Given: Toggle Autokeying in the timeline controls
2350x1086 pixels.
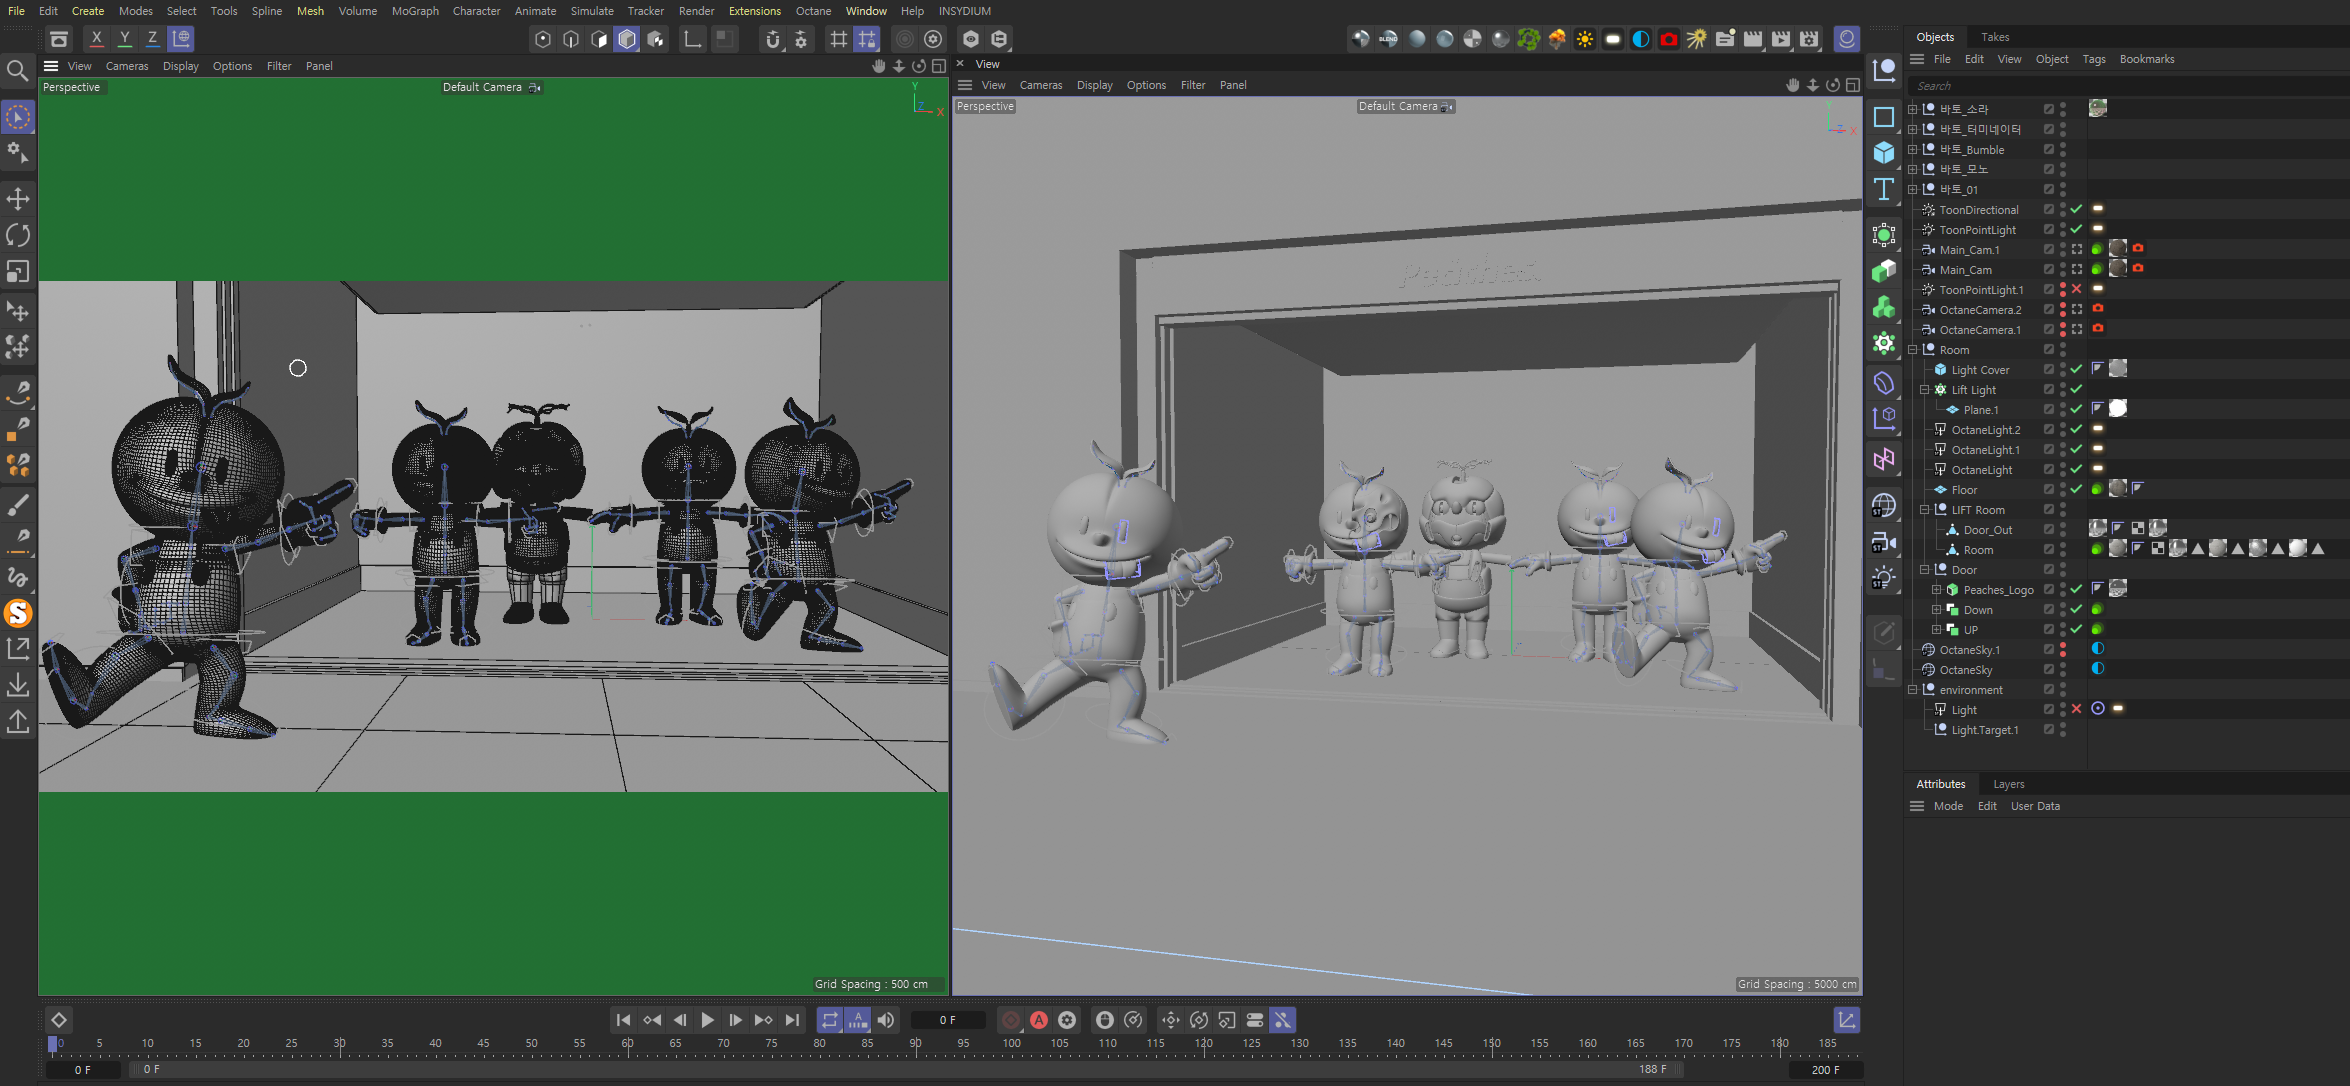Looking at the screenshot, I should pyautogui.click(x=1040, y=1020).
